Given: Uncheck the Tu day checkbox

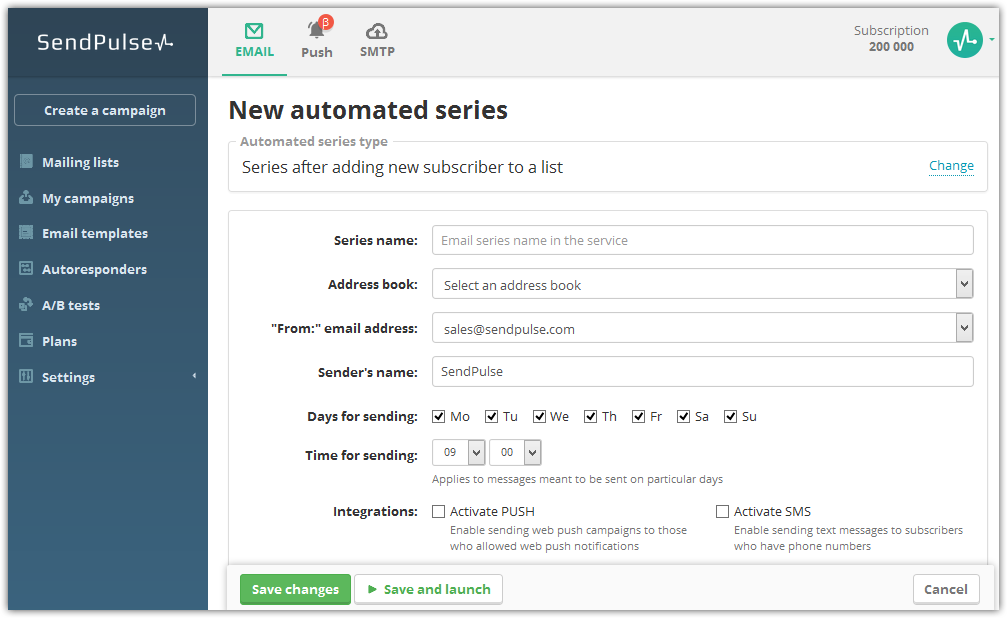Looking at the screenshot, I should (492, 417).
